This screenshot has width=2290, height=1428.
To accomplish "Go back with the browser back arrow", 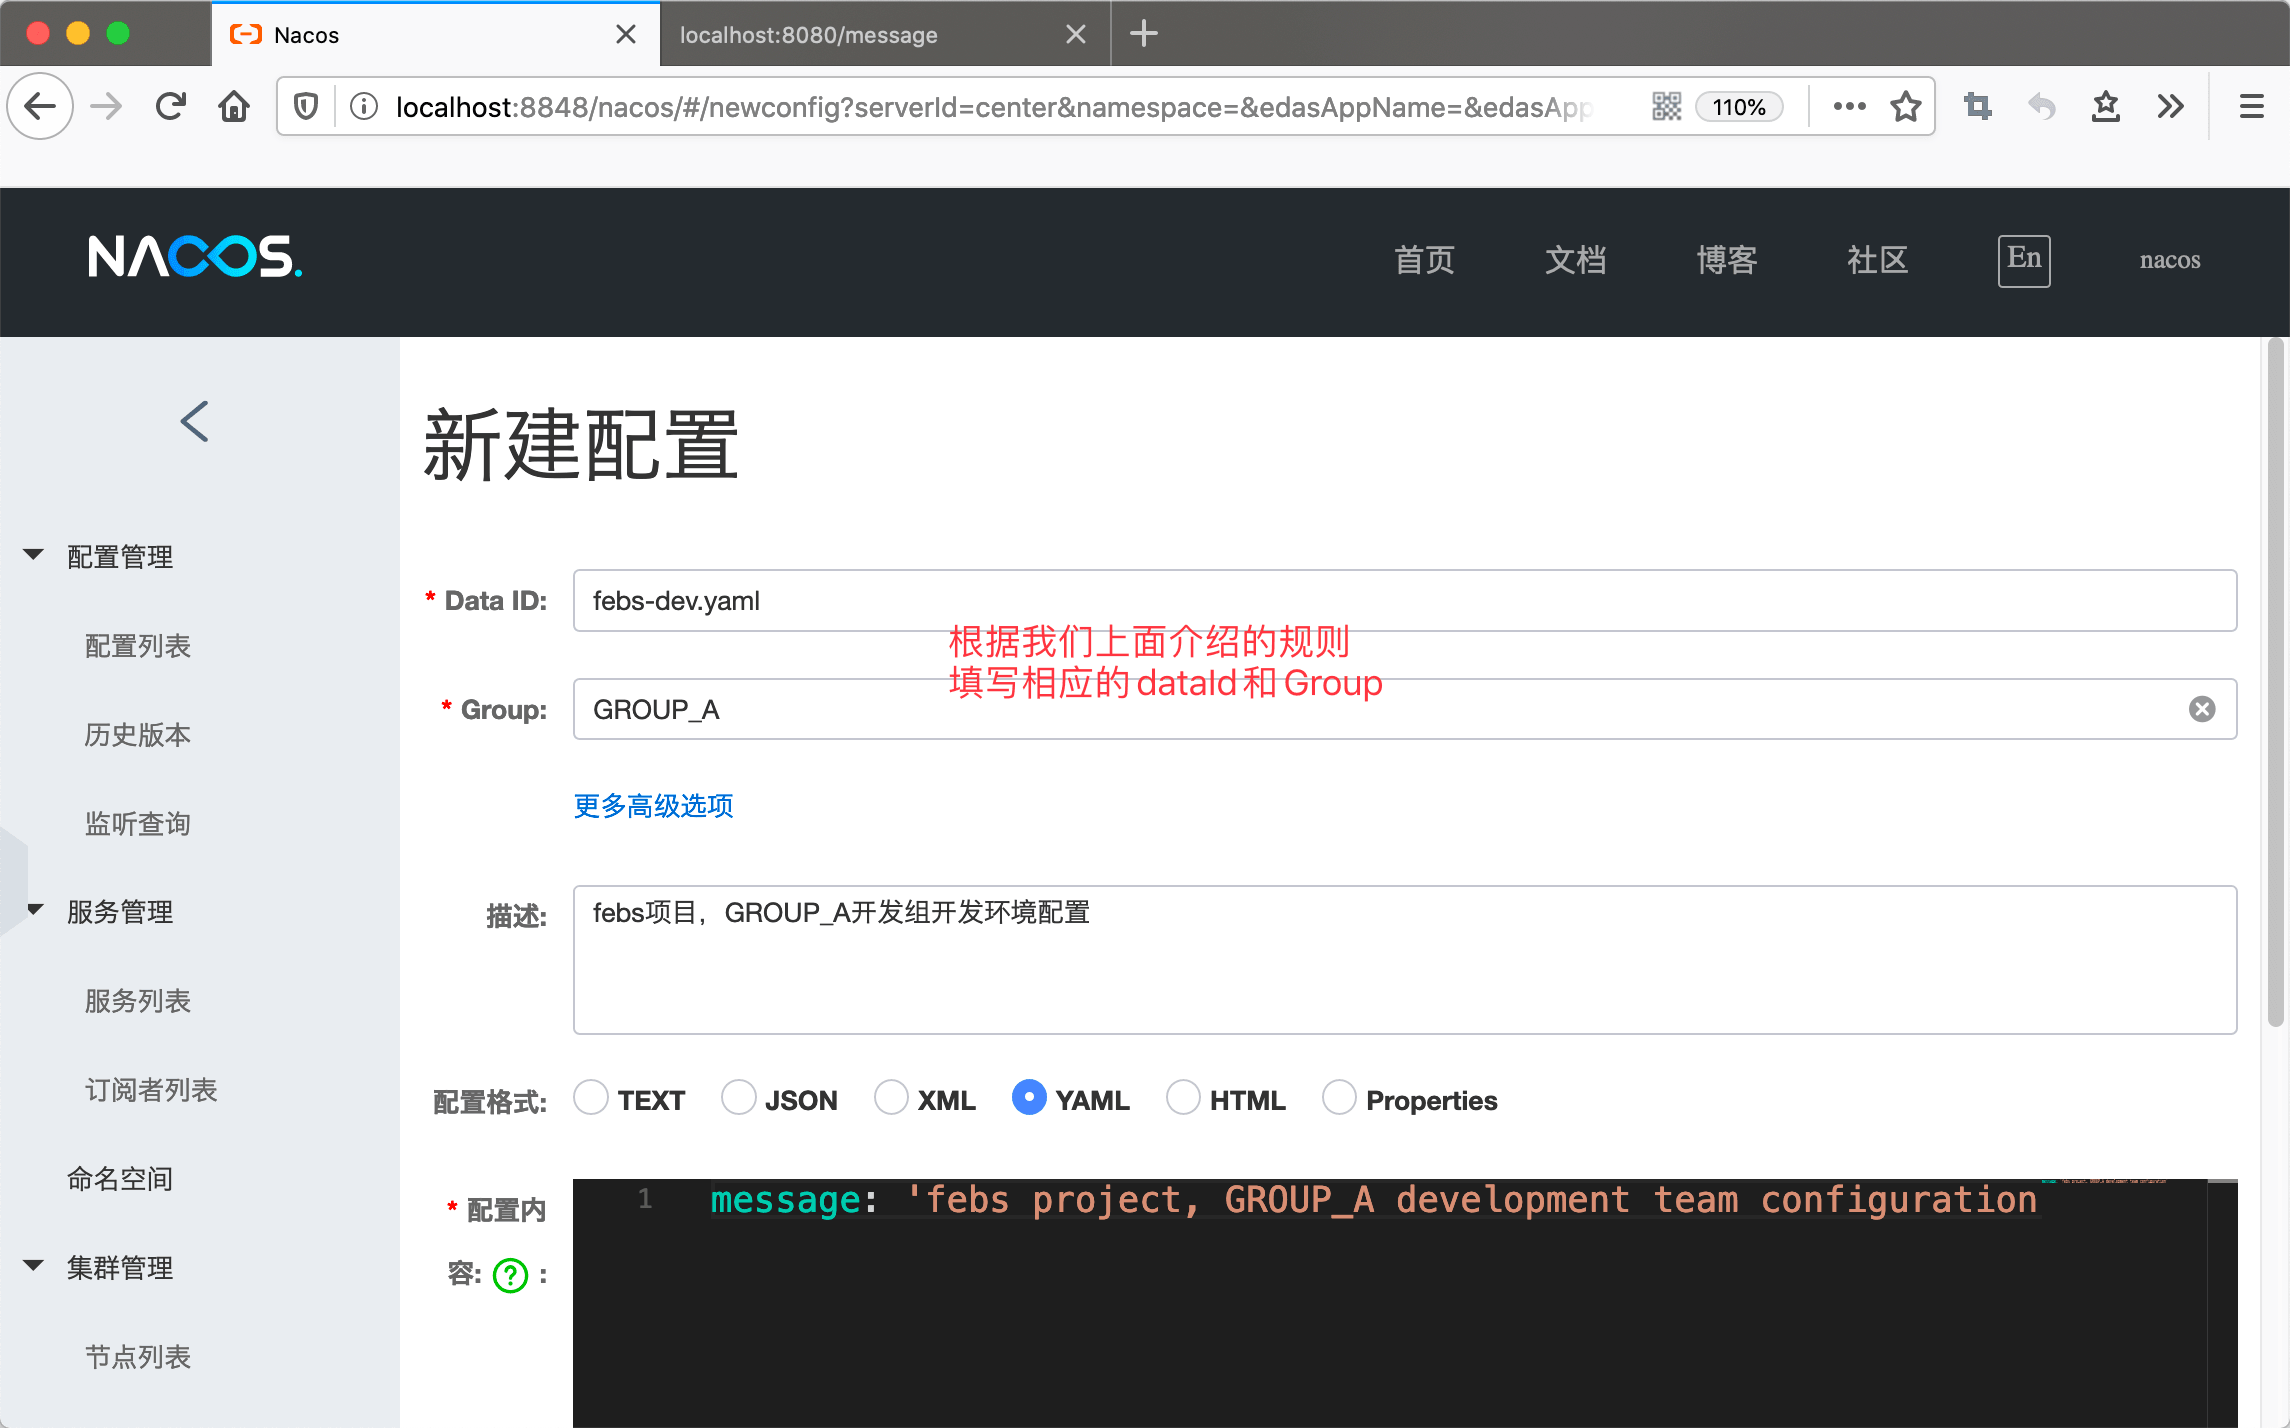I will point(40,106).
